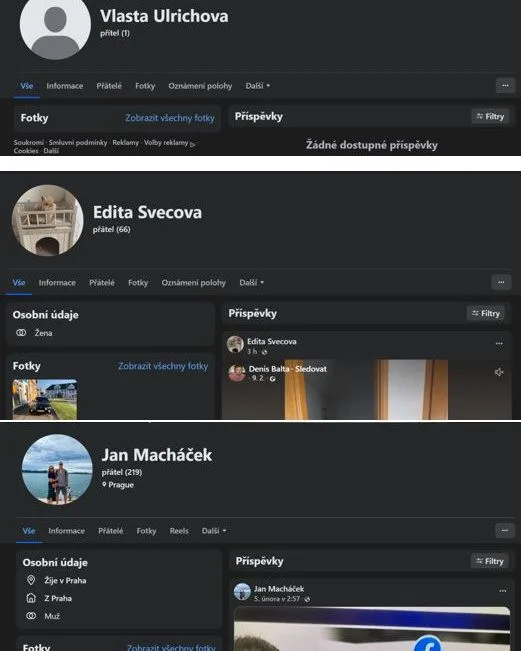
Task: Open three-dots menu on Jan Macháček profile bar
Action: pos(505,530)
